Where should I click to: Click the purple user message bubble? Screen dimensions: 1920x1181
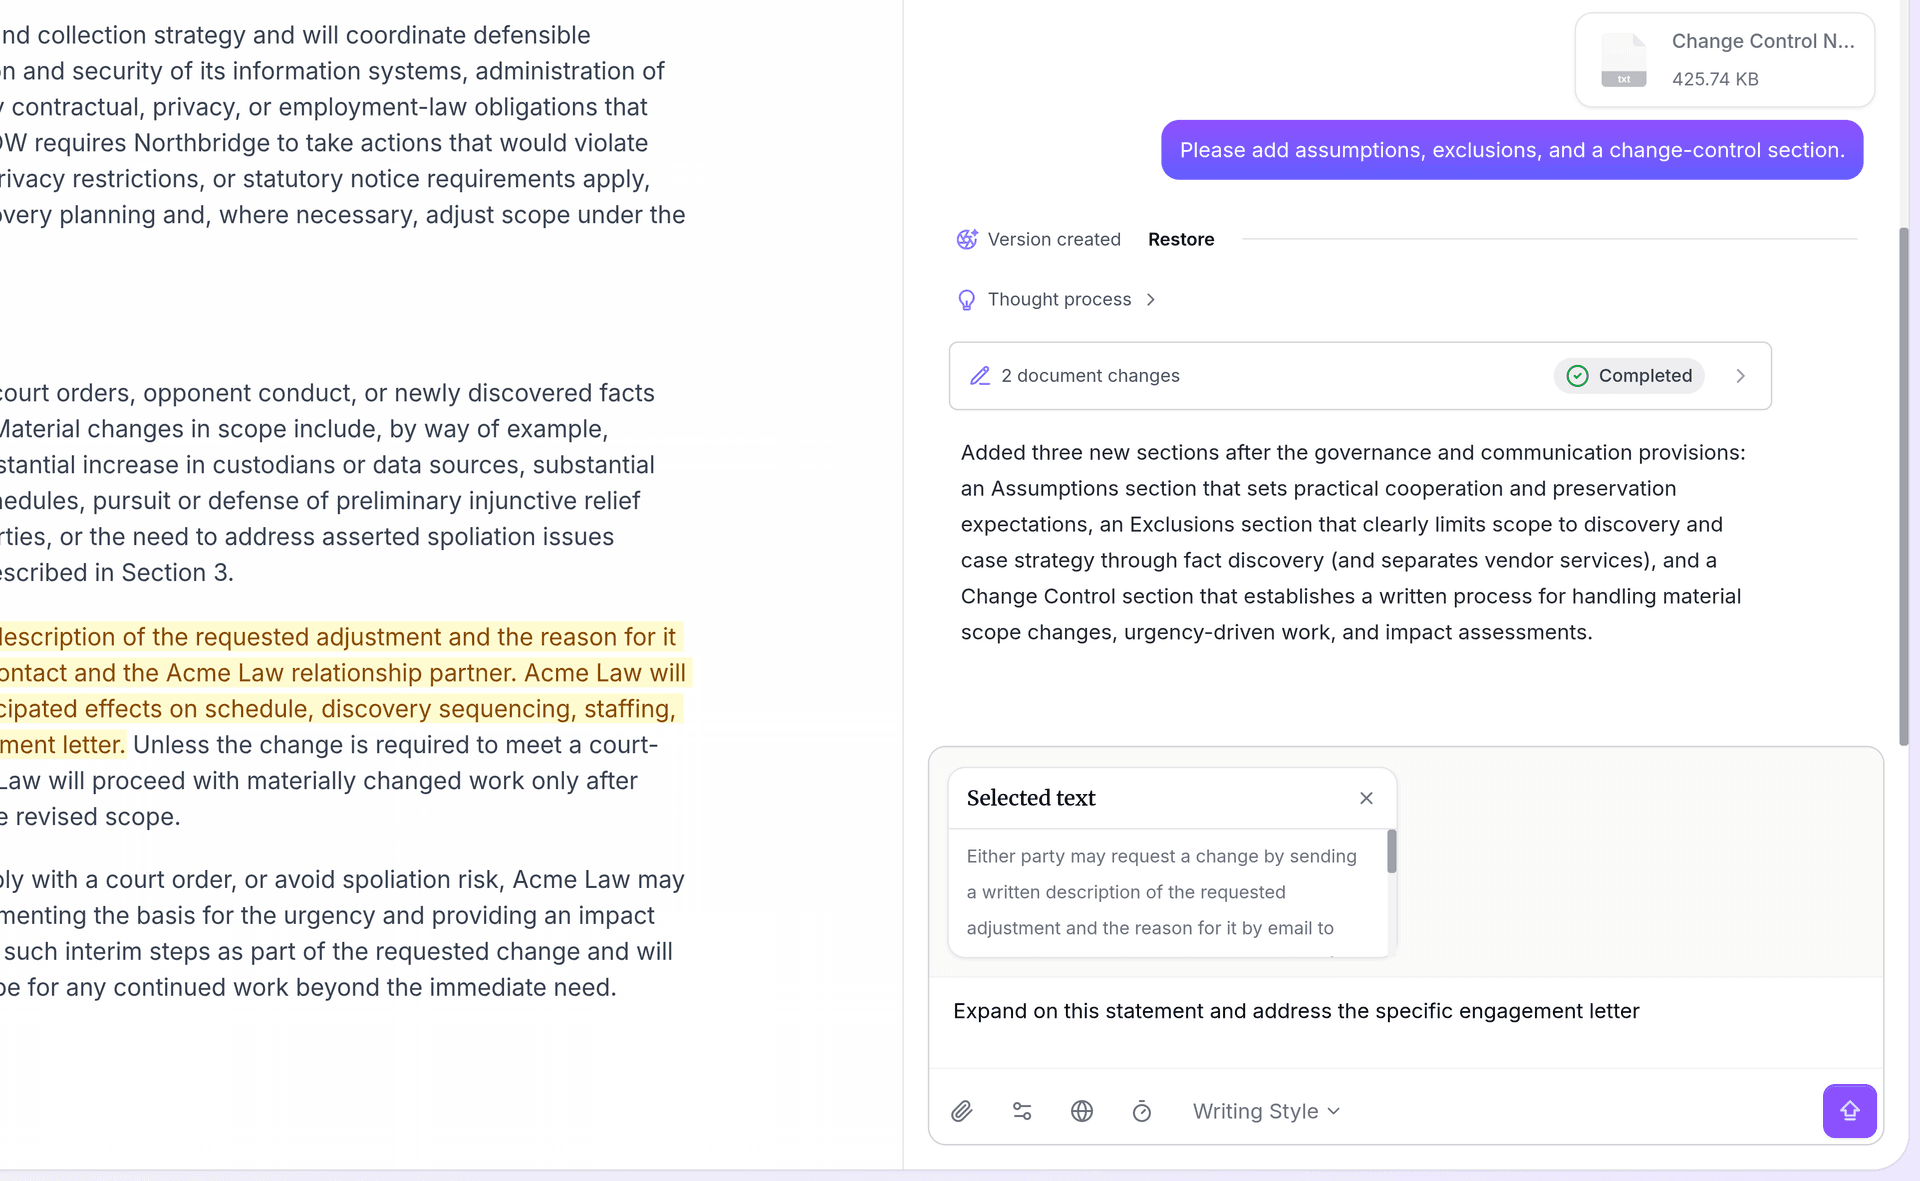(1511, 150)
